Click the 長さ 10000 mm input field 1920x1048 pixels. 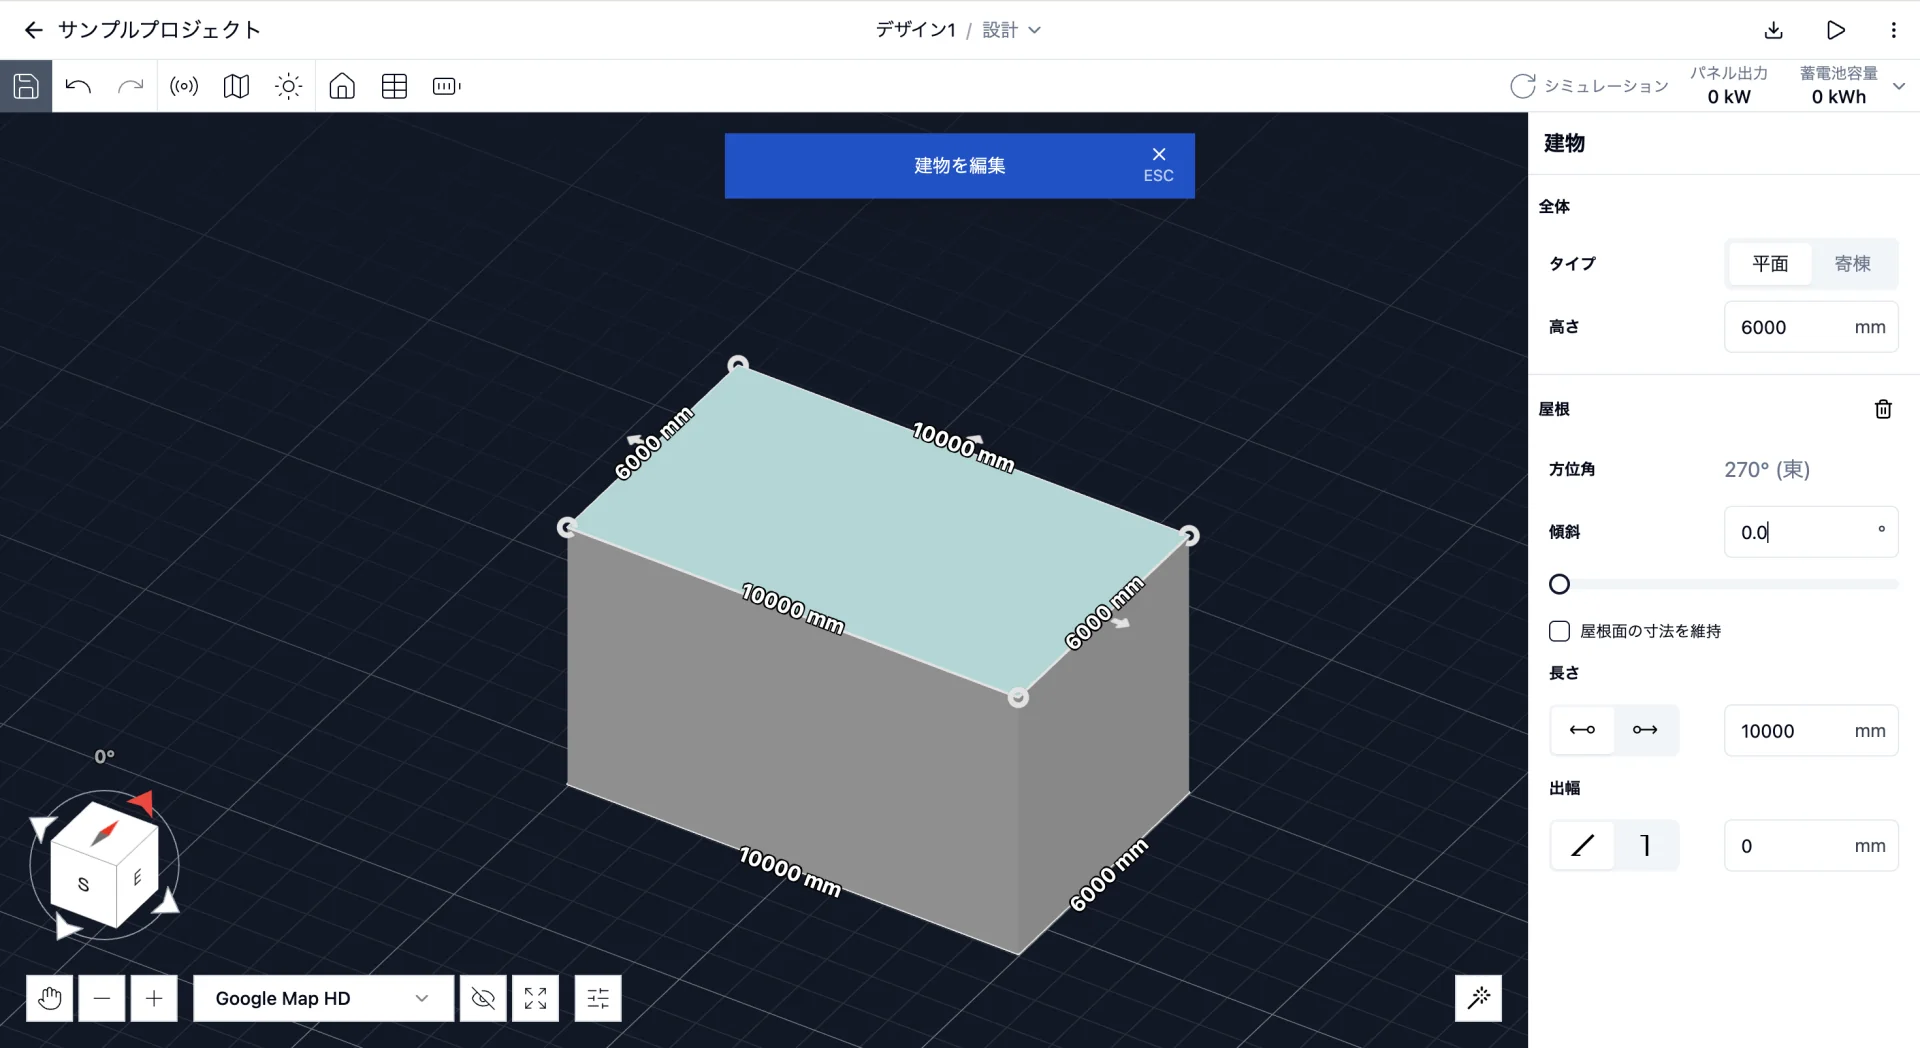1811,731
